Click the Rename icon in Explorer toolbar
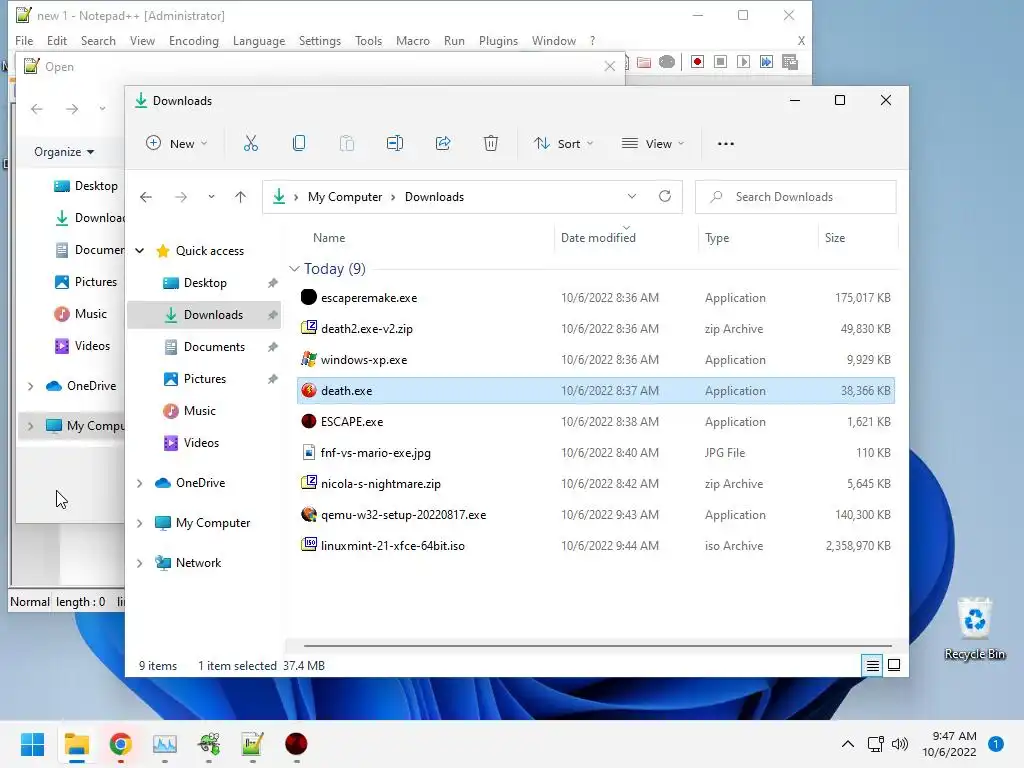Screen dimensions: 1024x768 (395, 144)
